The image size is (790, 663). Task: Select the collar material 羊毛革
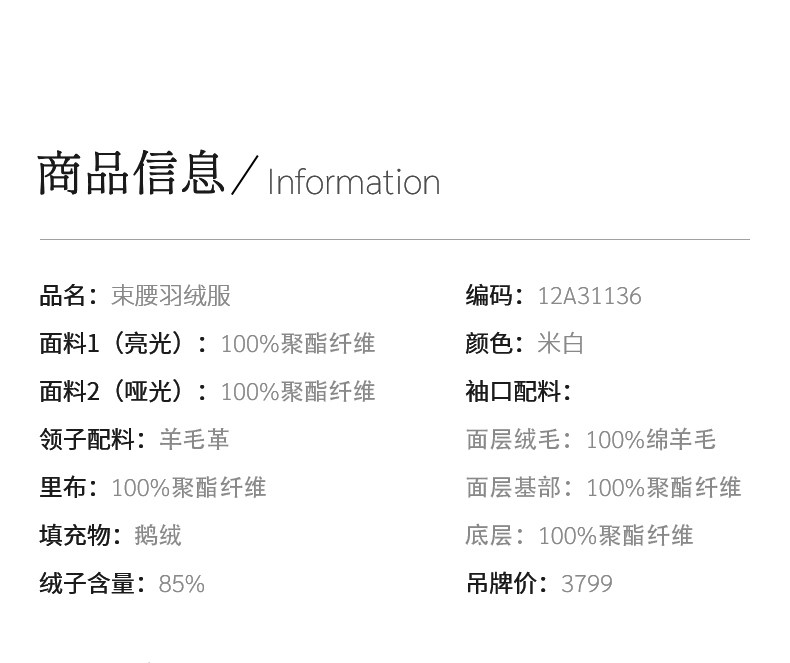tap(194, 440)
